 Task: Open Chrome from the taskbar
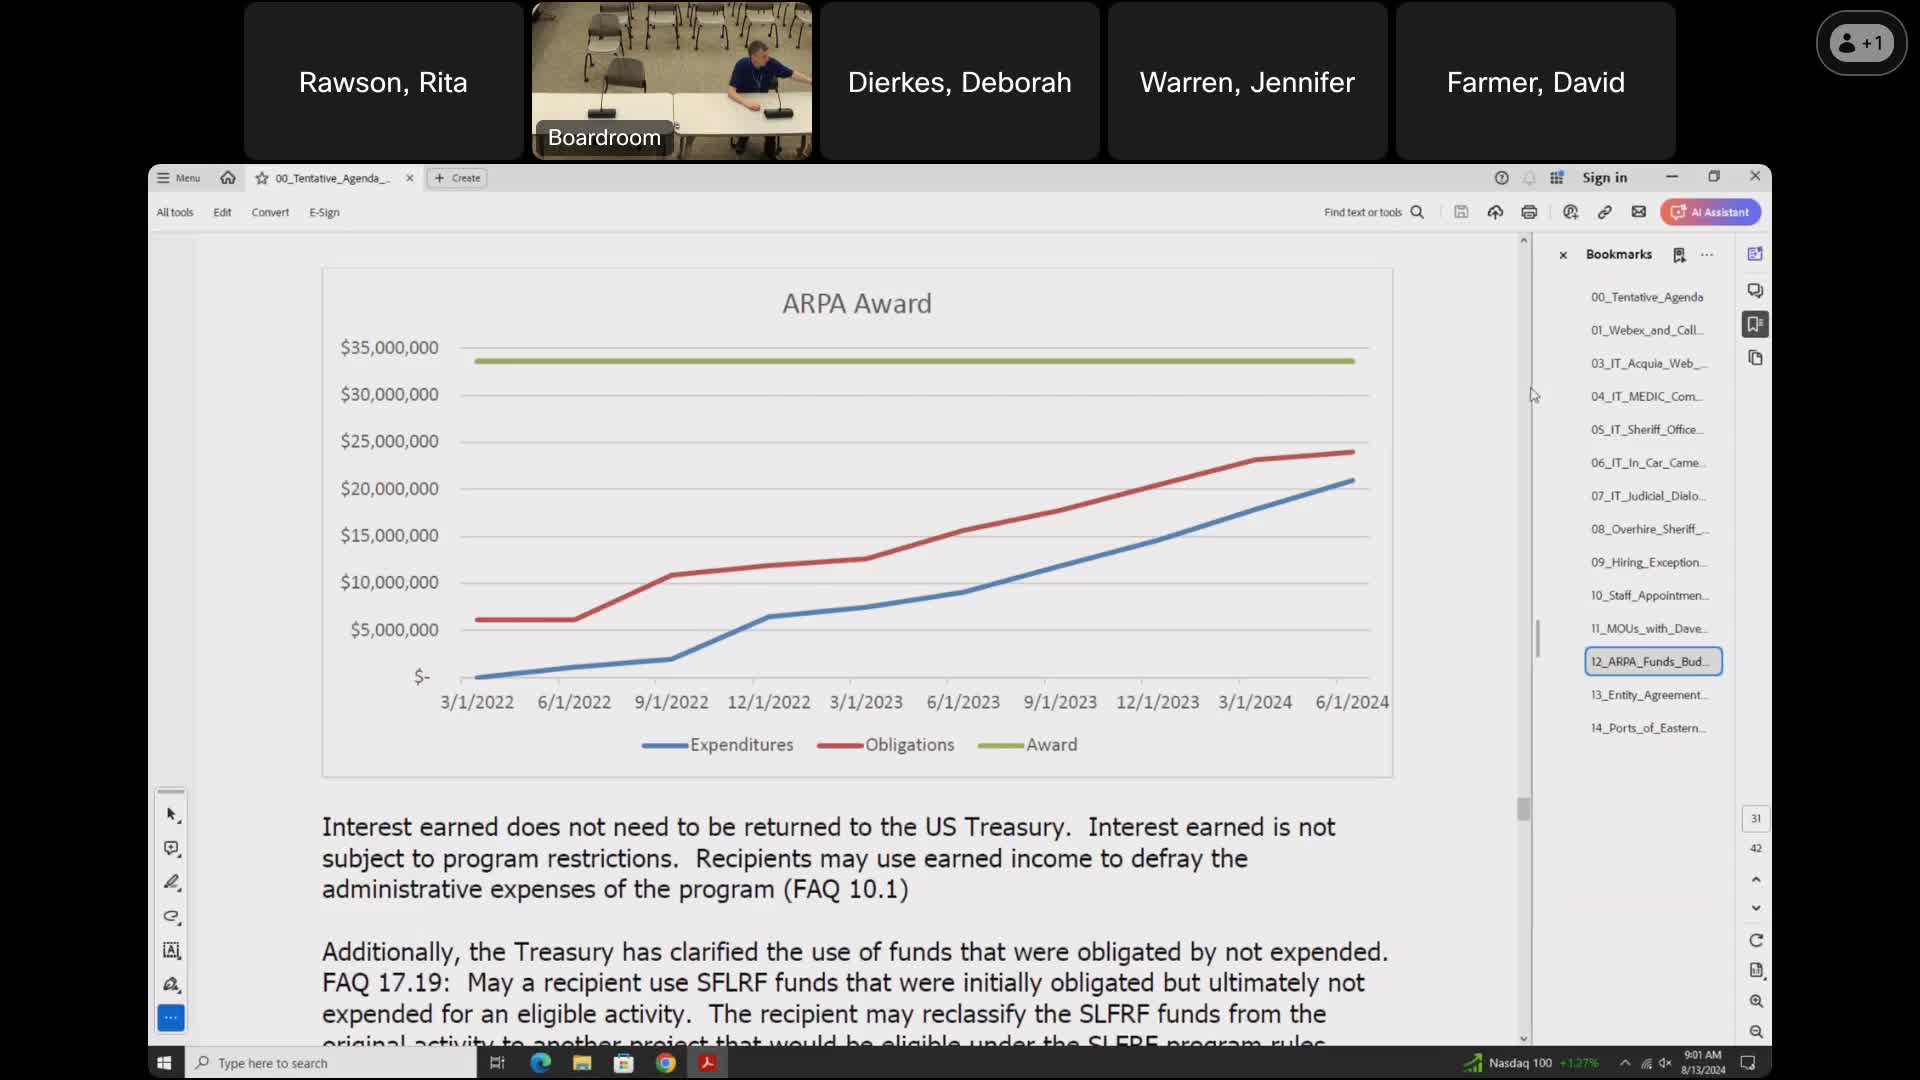click(665, 1063)
